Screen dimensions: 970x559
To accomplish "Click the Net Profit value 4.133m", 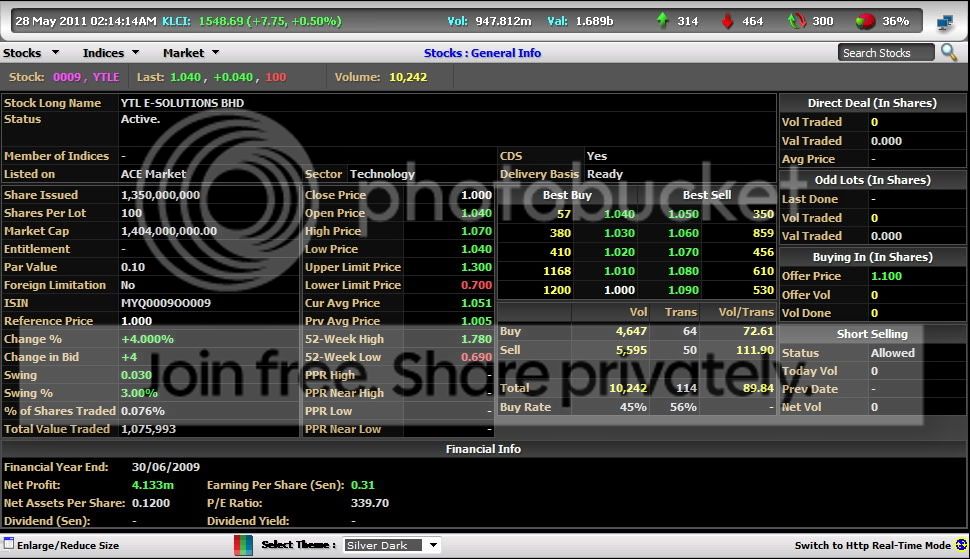I will [153, 485].
